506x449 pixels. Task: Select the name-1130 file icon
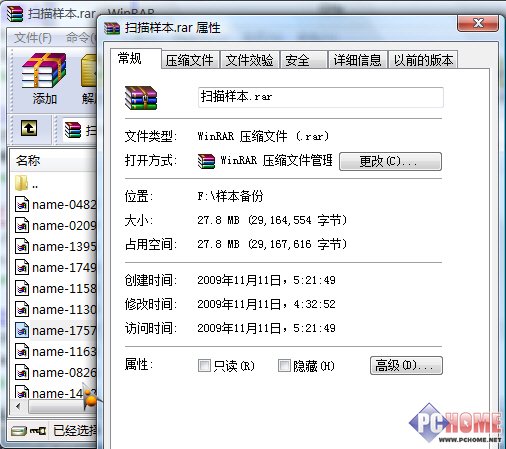pyautogui.click(x=22, y=310)
